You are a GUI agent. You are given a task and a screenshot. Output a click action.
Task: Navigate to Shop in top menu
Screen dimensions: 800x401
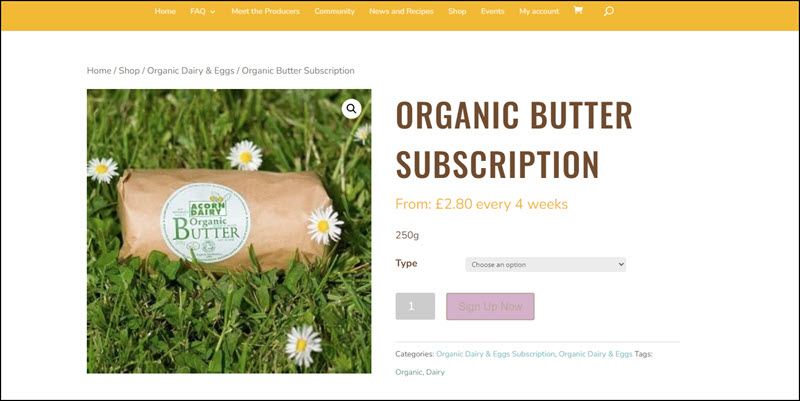(x=457, y=11)
